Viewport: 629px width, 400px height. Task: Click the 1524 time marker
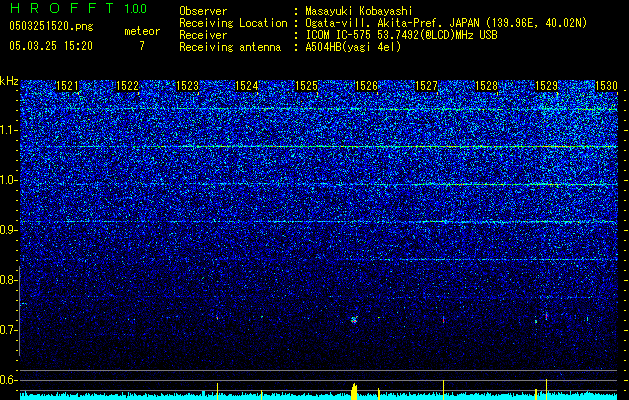pyautogui.click(x=246, y=86)
